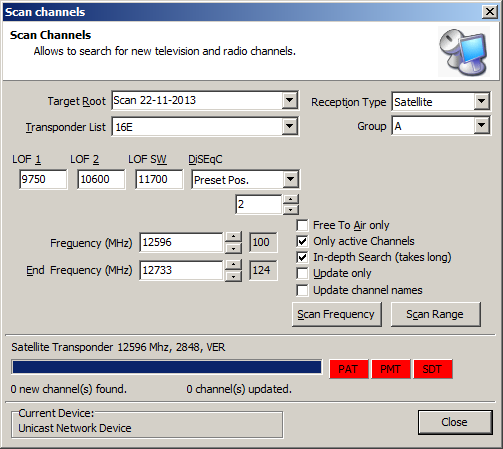Start the Scan Frequency button
The width and height of the screenshot is (503, 449).
(337, 314)
